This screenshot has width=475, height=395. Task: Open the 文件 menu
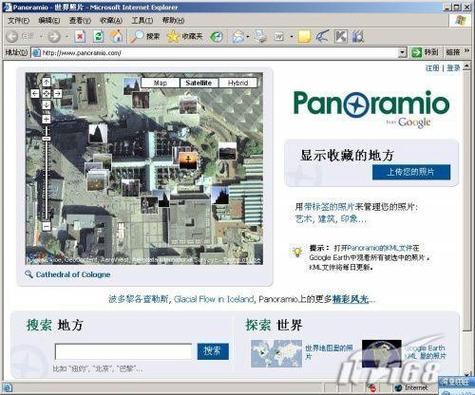tap(19, 21)
